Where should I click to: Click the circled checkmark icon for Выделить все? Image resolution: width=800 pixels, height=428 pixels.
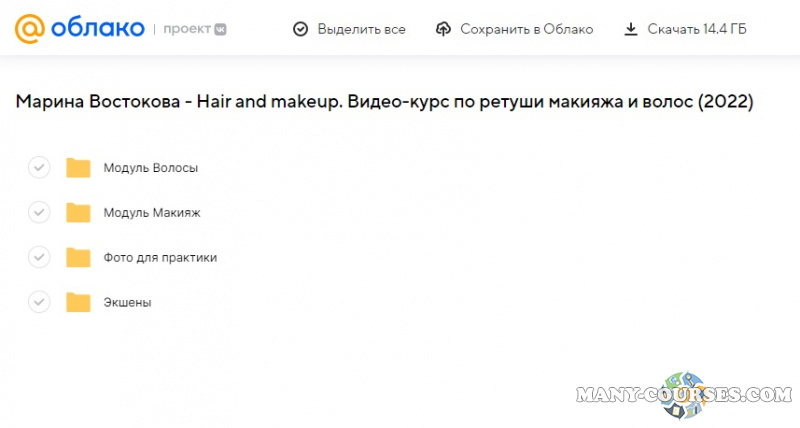pos(300,30)
